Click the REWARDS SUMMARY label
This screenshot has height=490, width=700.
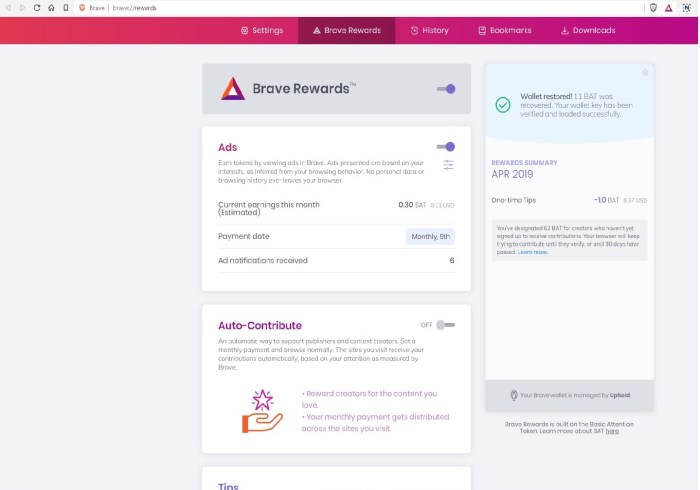[524, 163]
